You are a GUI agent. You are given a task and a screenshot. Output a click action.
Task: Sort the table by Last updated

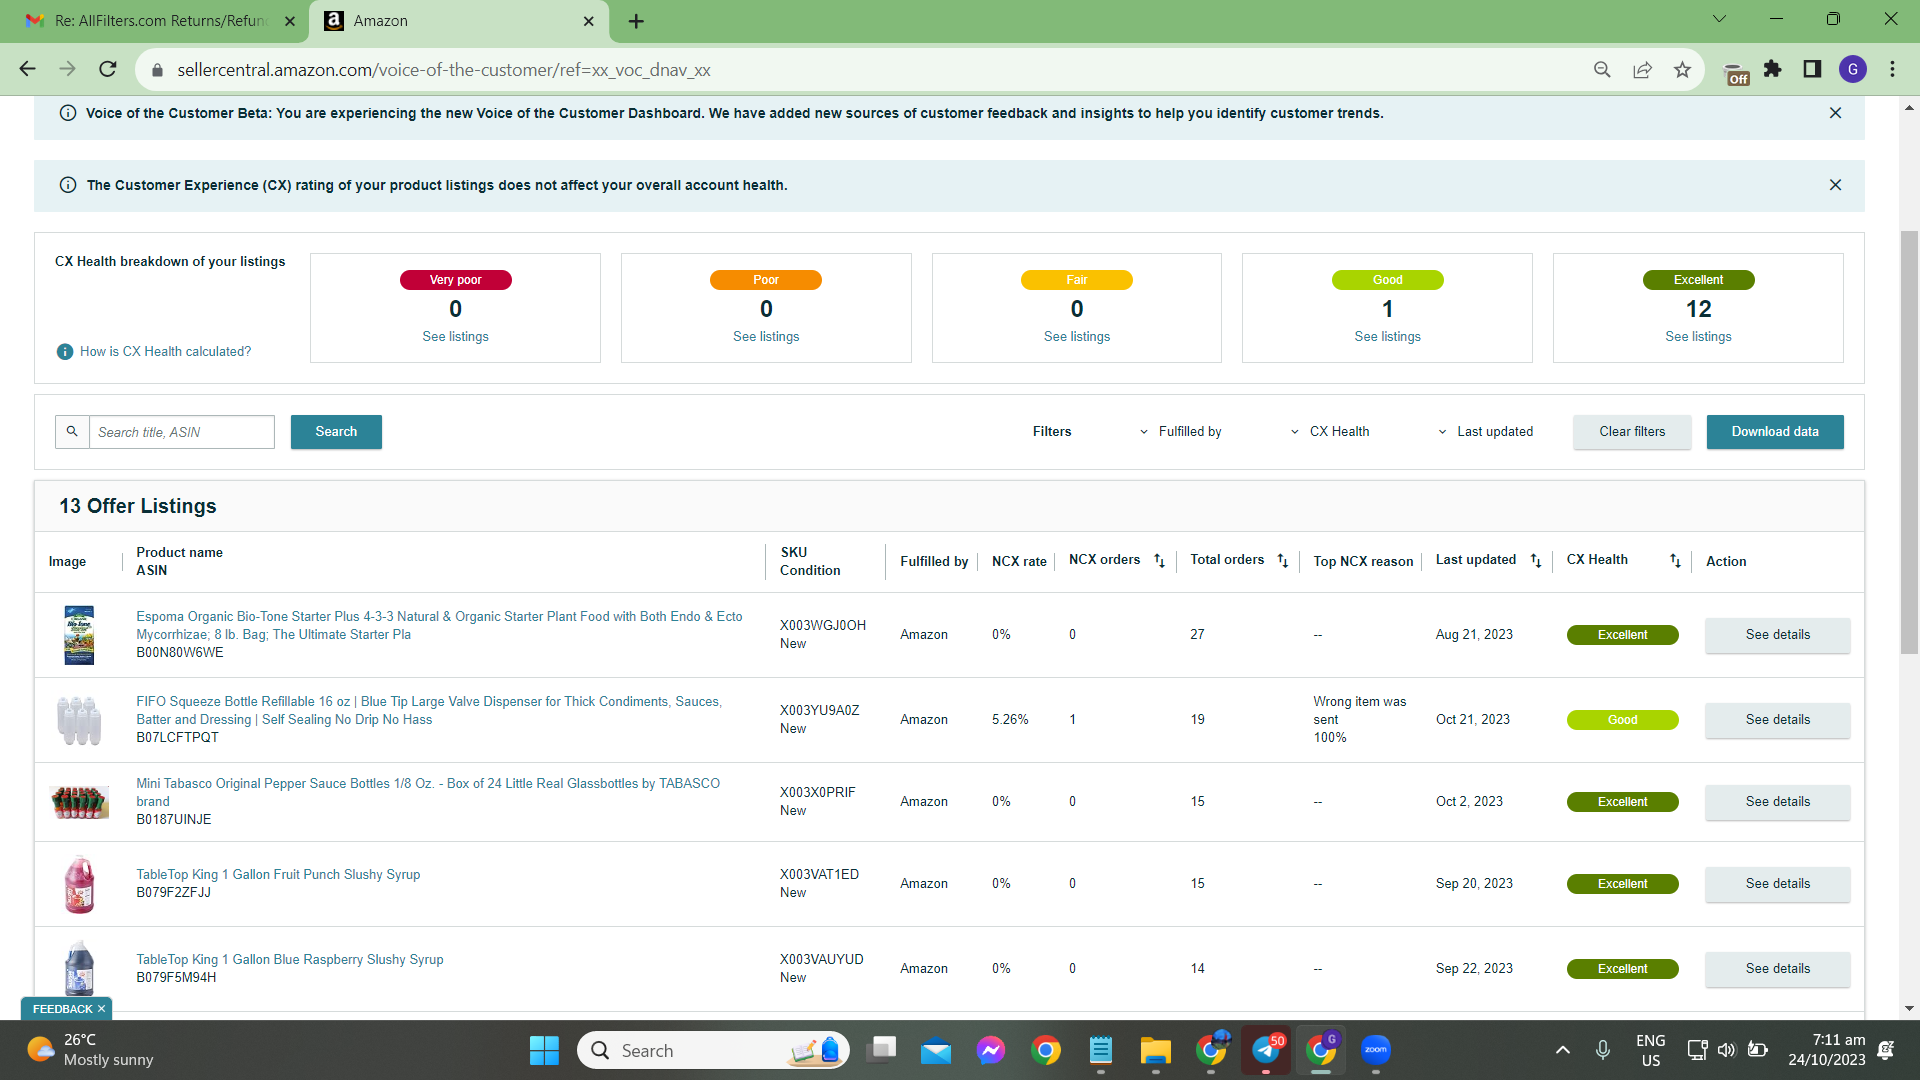[1536, 561]
